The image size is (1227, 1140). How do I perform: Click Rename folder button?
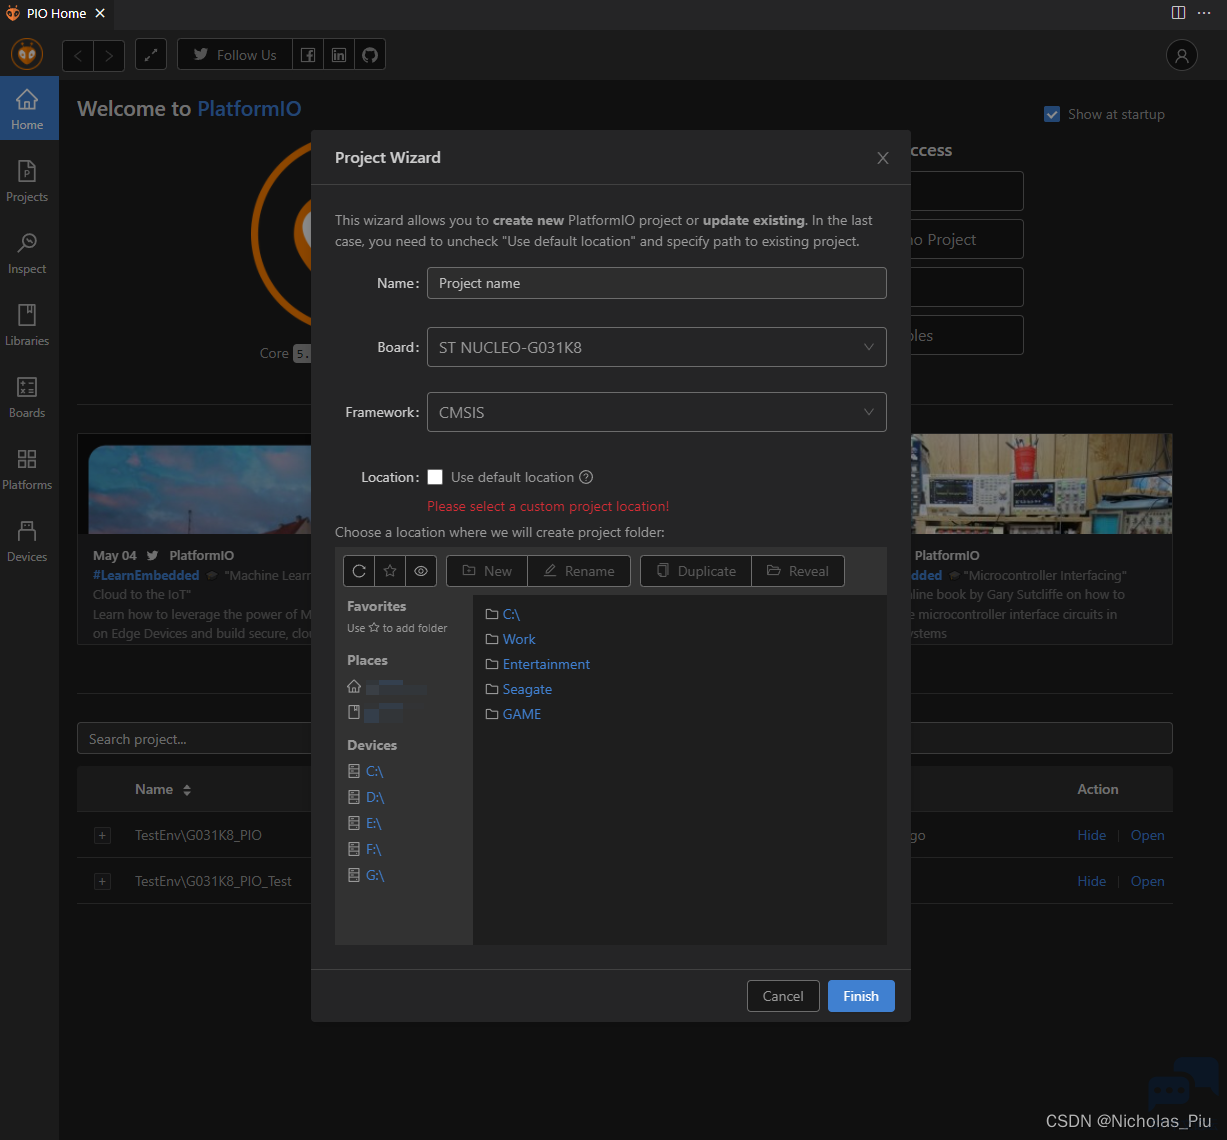click(579, 571)
